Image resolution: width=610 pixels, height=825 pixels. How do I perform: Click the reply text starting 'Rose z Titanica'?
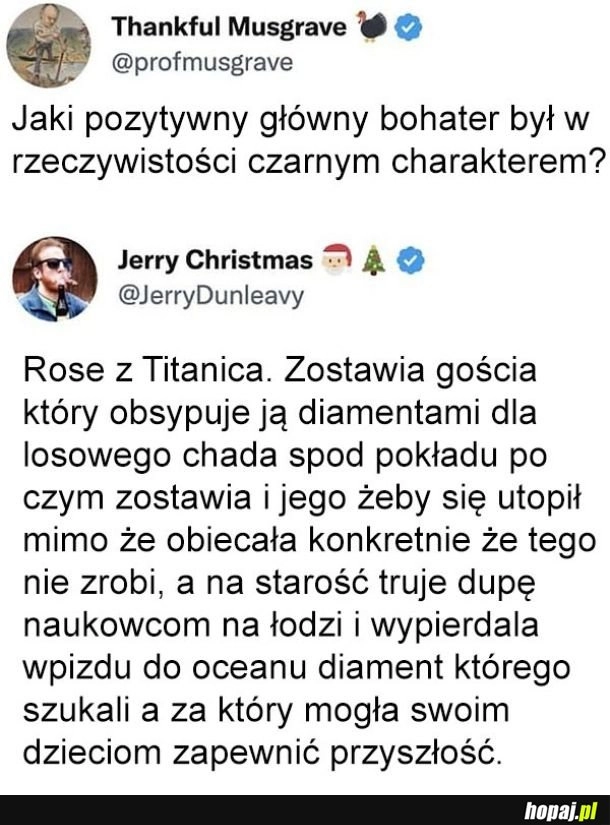[309, 561]
